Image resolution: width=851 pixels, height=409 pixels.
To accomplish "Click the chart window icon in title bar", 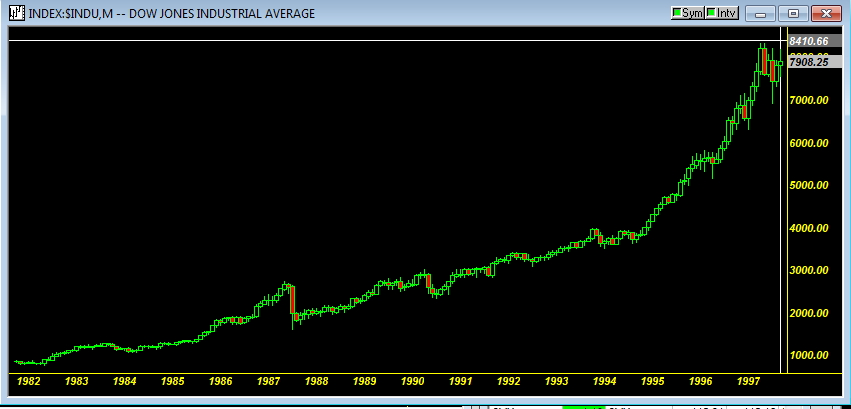I will coord(17,13).
